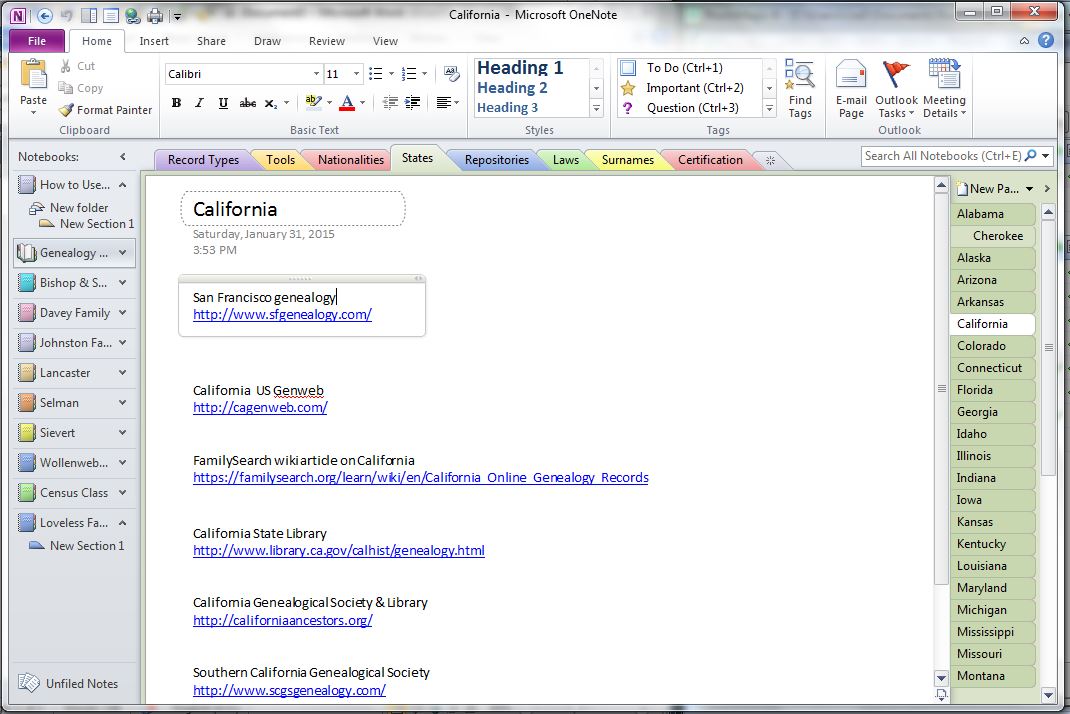This screenshot has width=1070, height=714.
Task: Expand the Genealogy notebook
Action: 123,253
